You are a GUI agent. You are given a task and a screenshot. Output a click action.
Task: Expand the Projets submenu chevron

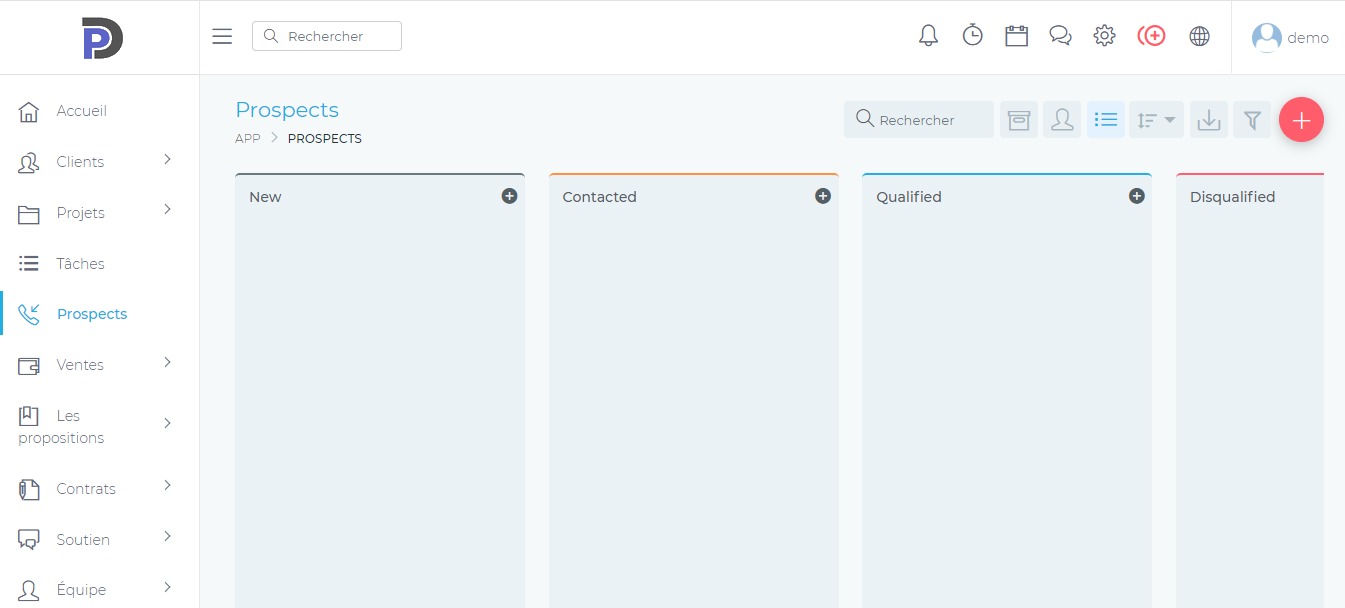[x=167, y=210]
